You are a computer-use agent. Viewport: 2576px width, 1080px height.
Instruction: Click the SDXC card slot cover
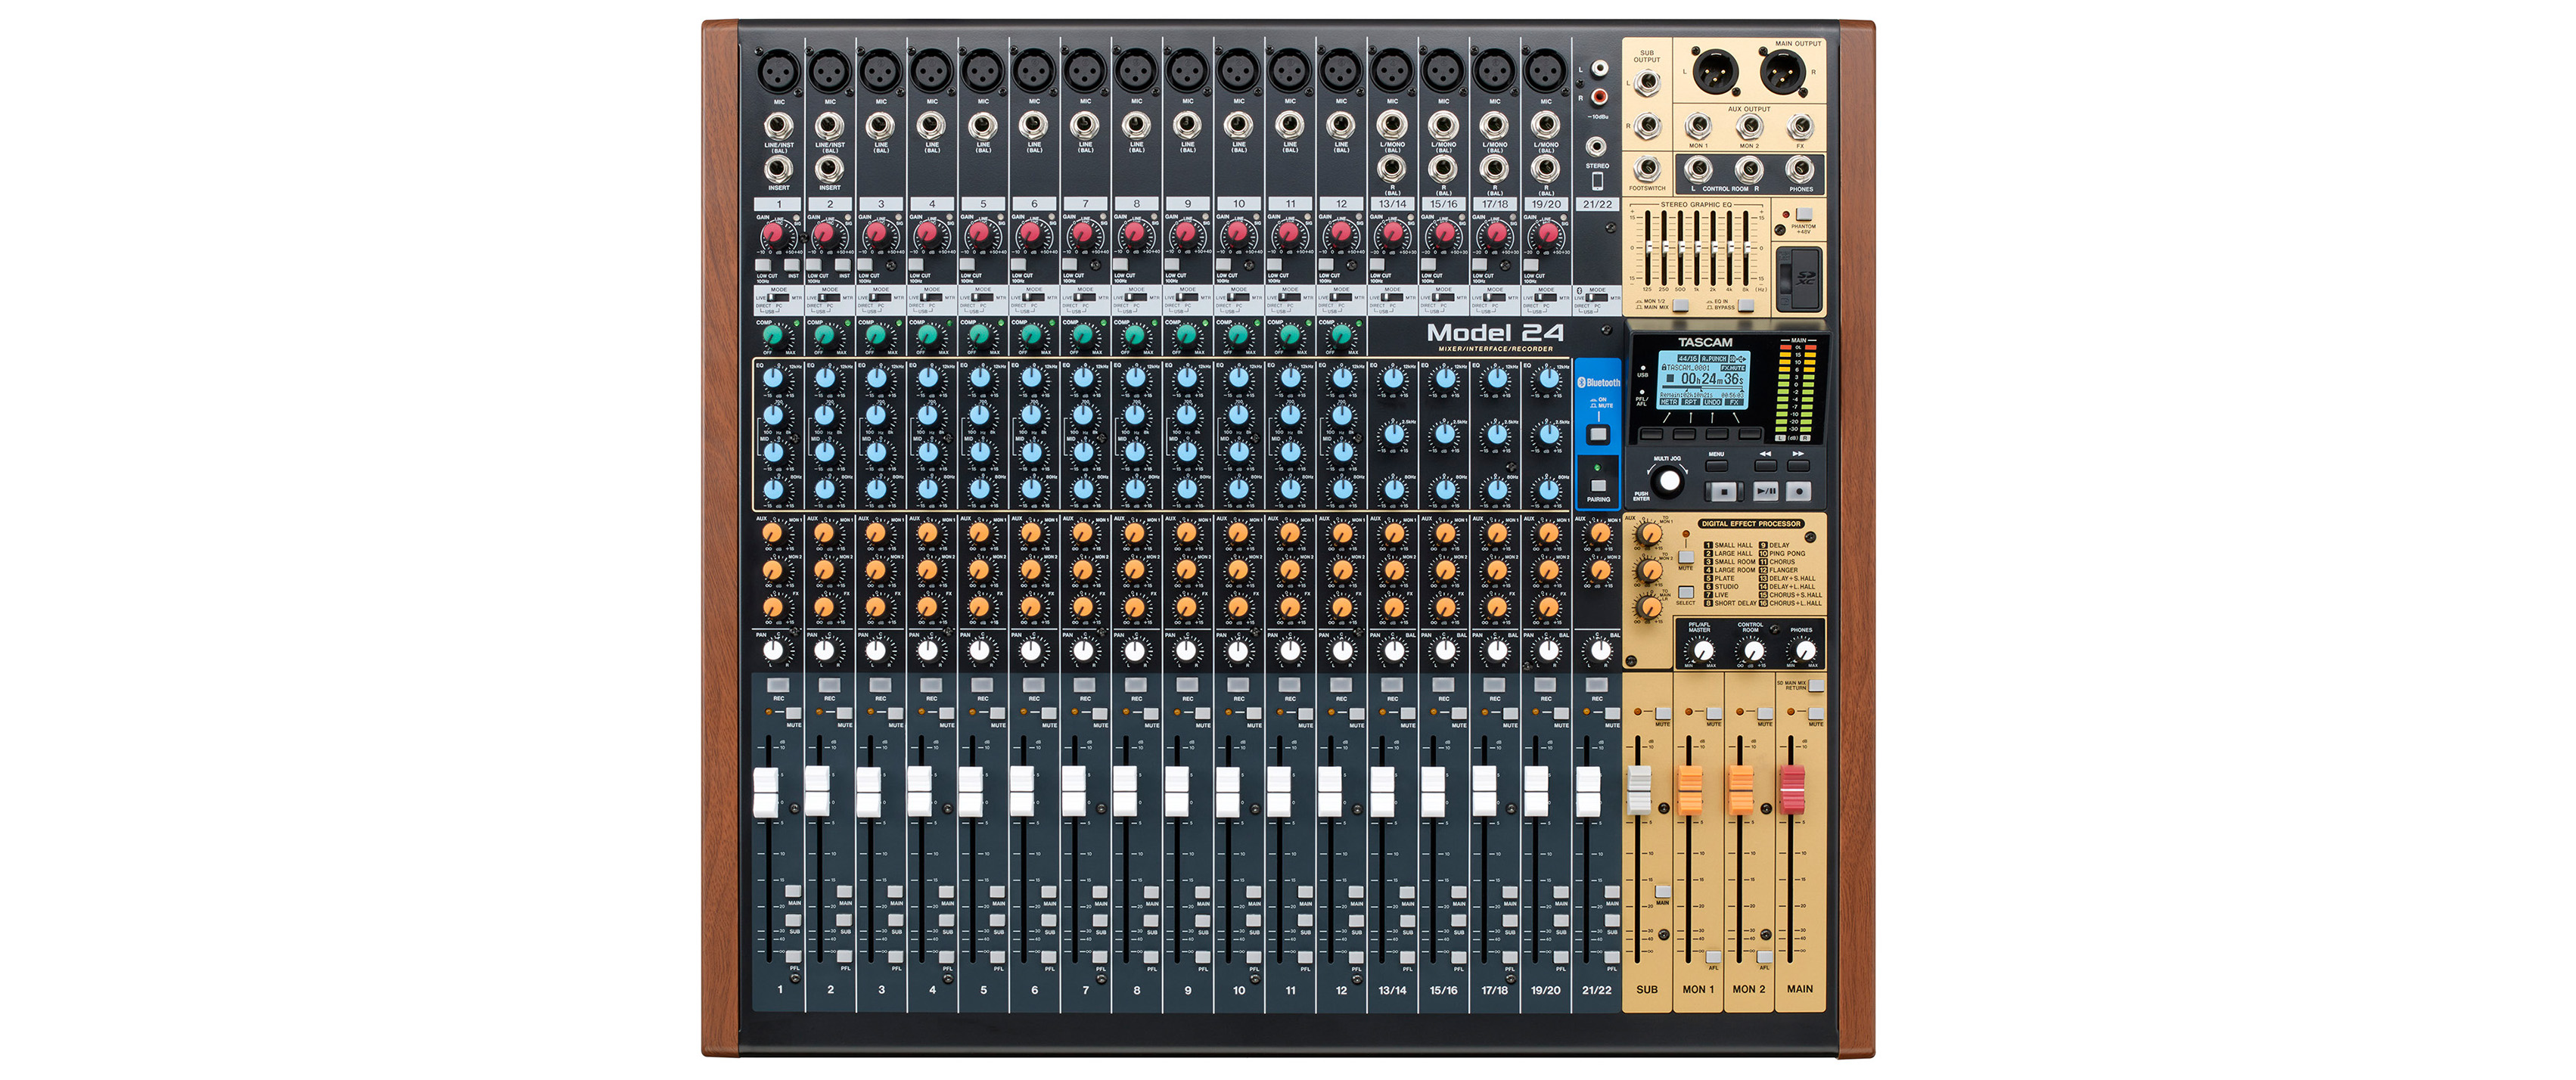click(1799, 278)
